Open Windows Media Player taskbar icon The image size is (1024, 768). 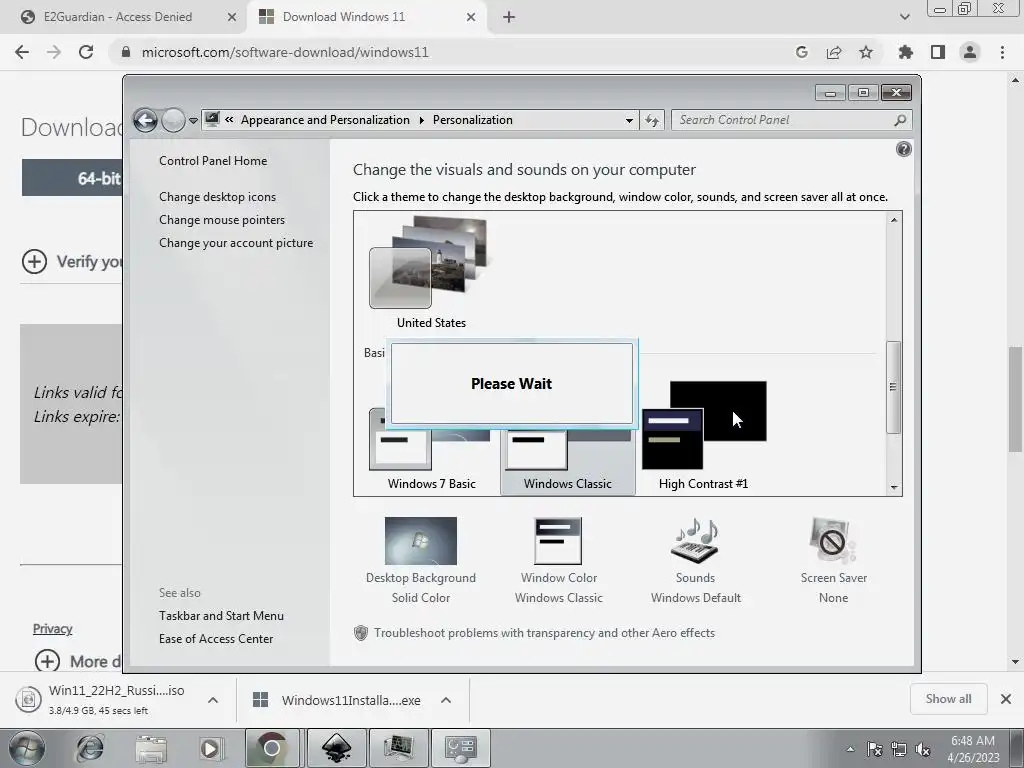(x=211, y=748)
